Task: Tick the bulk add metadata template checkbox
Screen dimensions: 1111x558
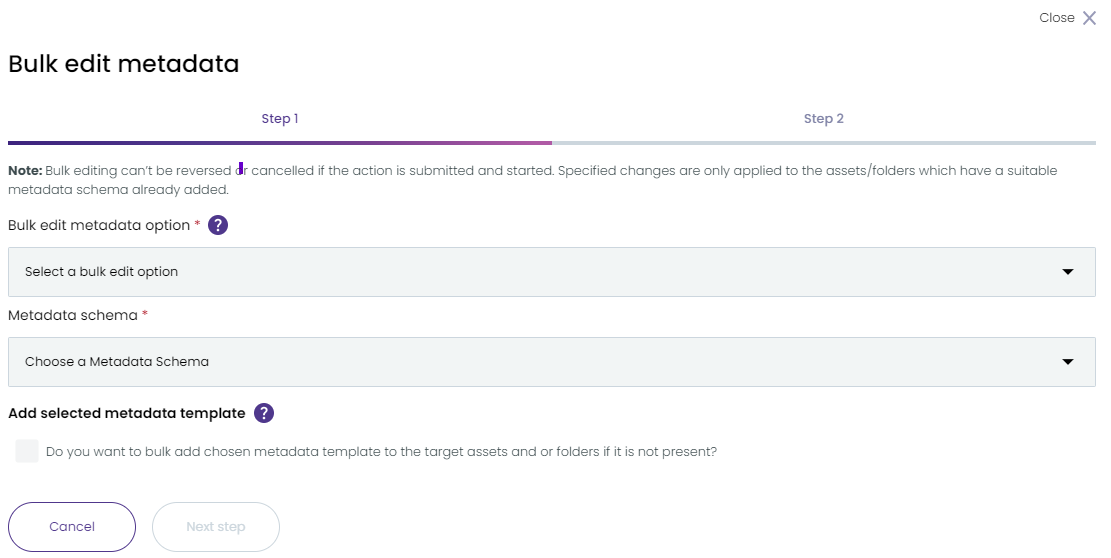Action: pos(27,451)
